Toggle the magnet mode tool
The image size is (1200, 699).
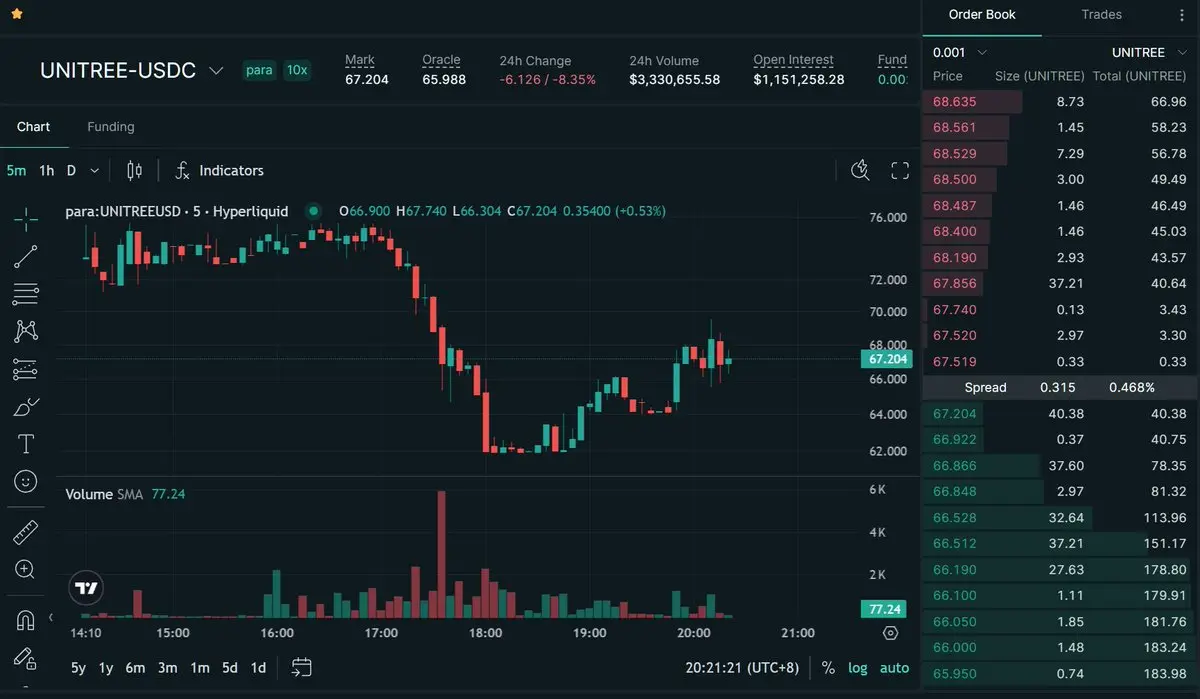coord(26,620)
